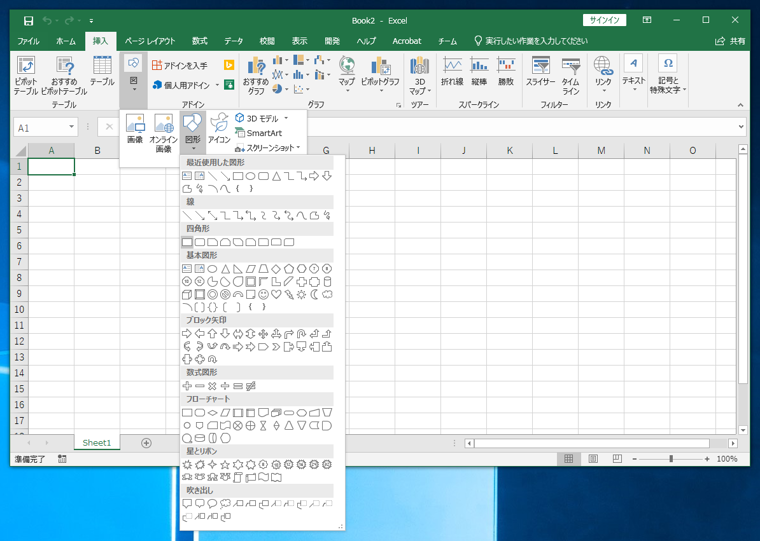760x541 pixels.
Task: Add a new sheet with plus button
Action: [x=146, y=443]
